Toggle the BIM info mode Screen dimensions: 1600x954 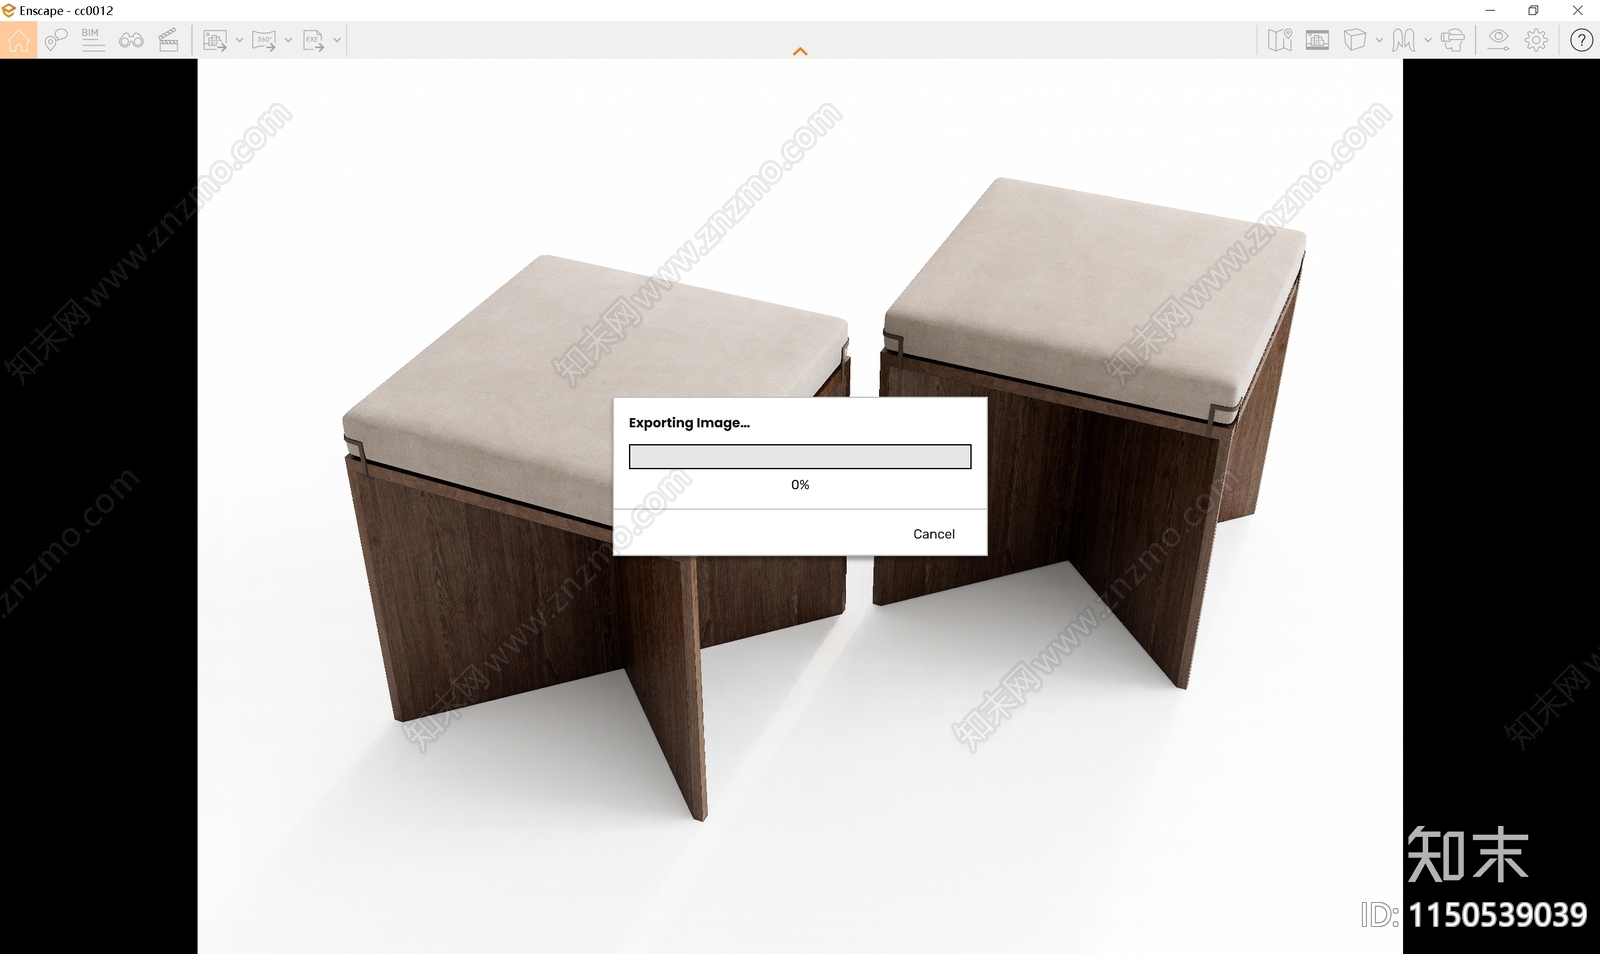pos(92,40)
